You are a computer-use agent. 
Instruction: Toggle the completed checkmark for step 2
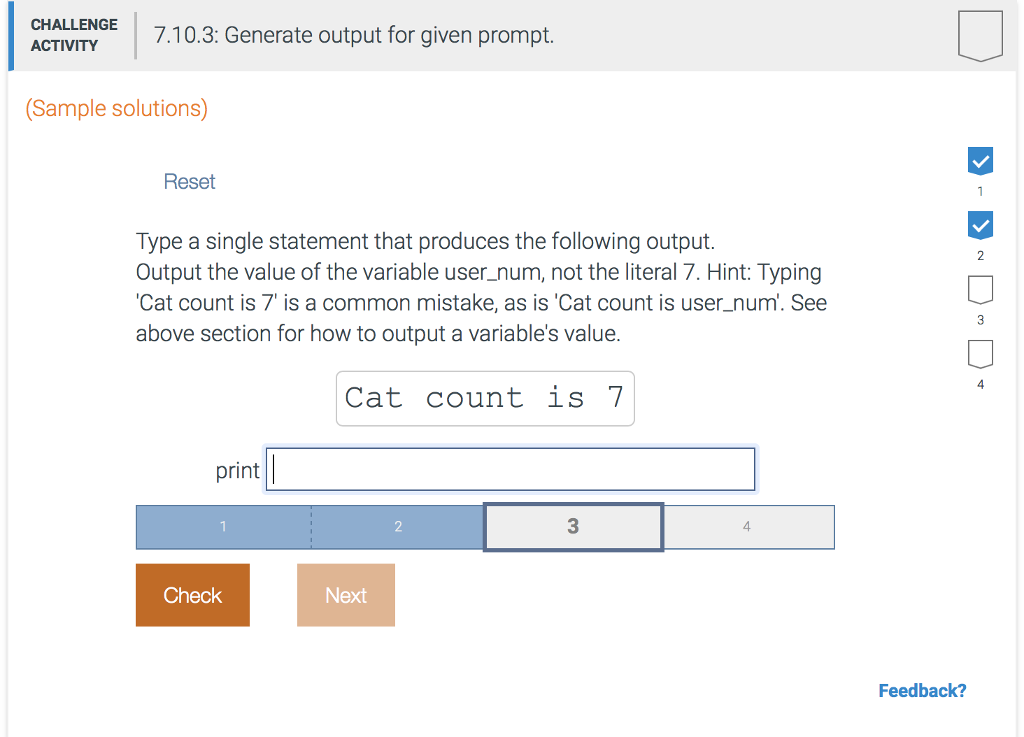980,225
